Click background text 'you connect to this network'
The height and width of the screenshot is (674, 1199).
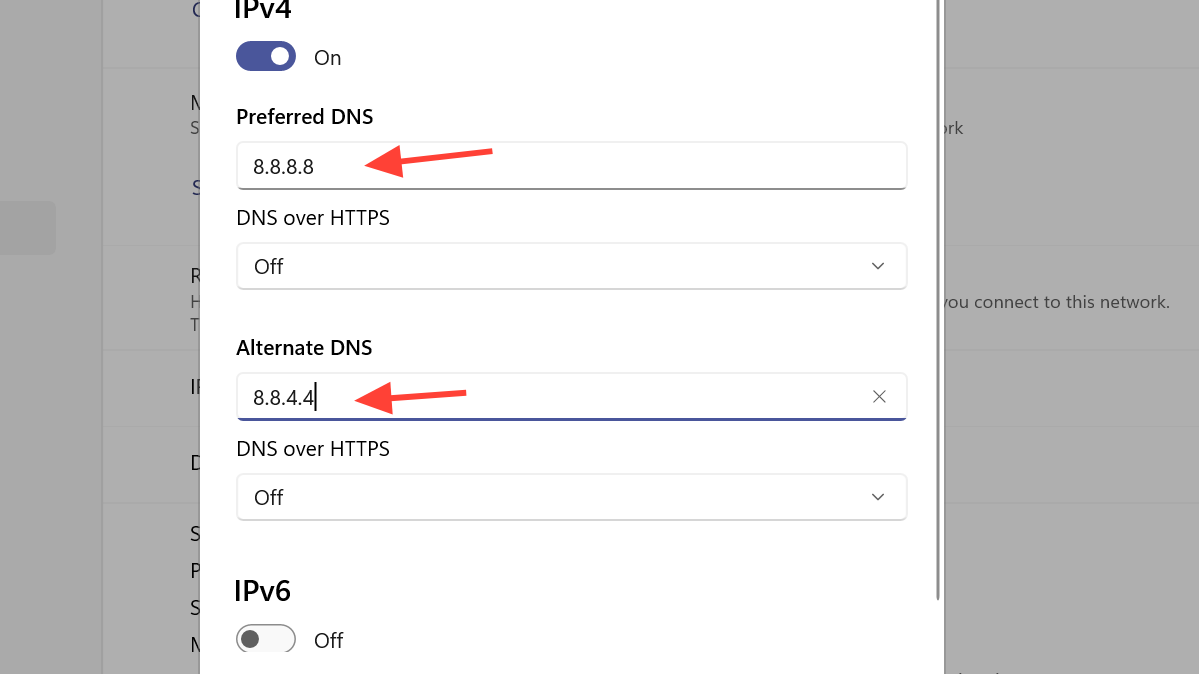click(x=1056, y=302)
